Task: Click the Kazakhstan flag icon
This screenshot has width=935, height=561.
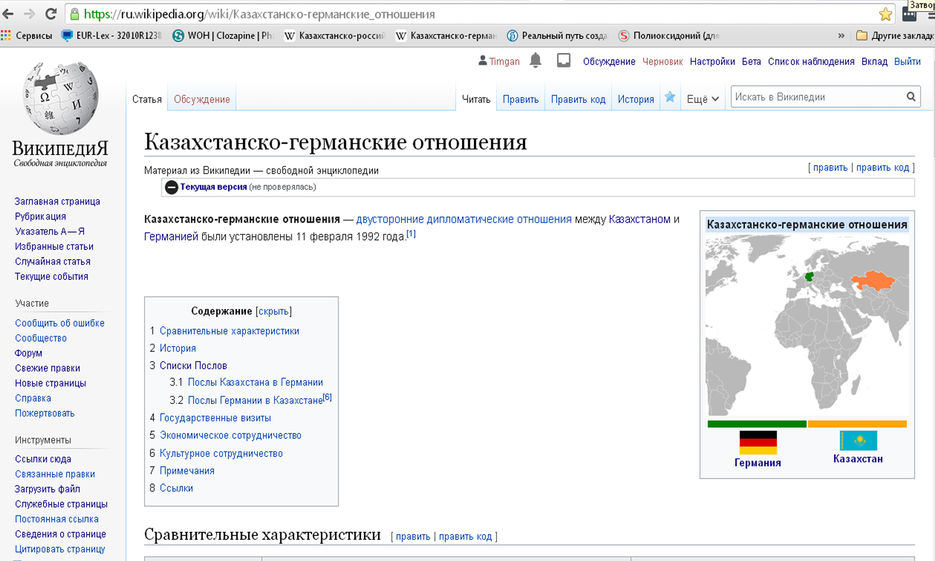Action: [x=857, y=440]
